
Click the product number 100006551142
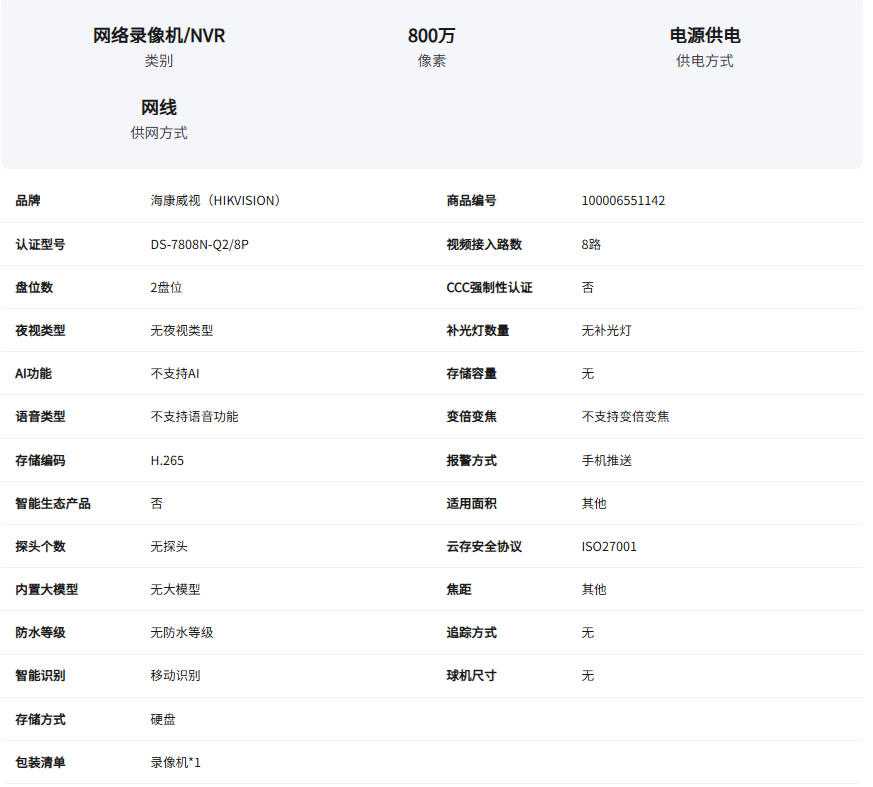tap(623, 200)
